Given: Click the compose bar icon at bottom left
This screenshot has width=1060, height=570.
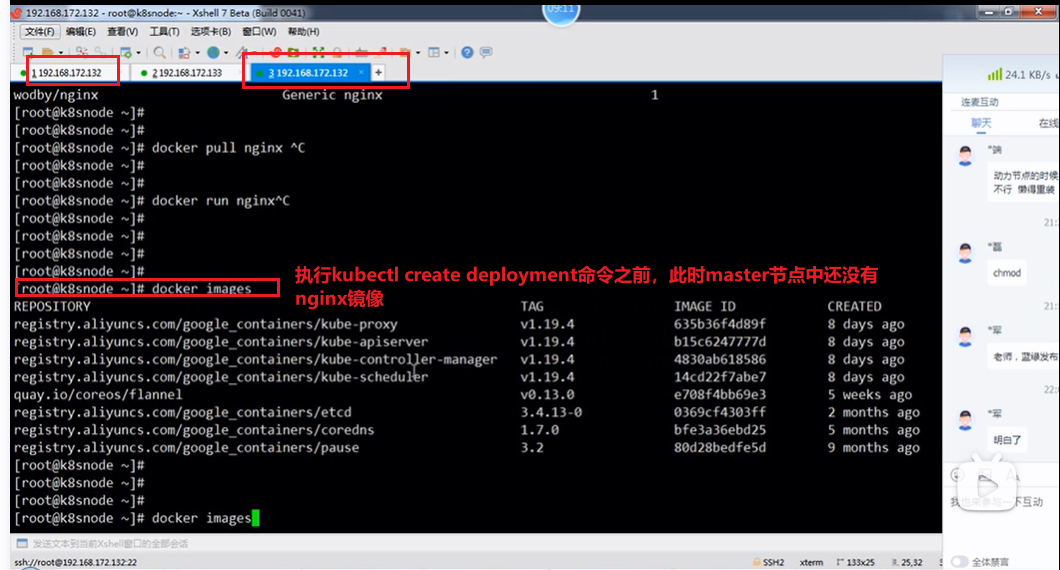Looking at the screenshot, I should tap(22, 543).
